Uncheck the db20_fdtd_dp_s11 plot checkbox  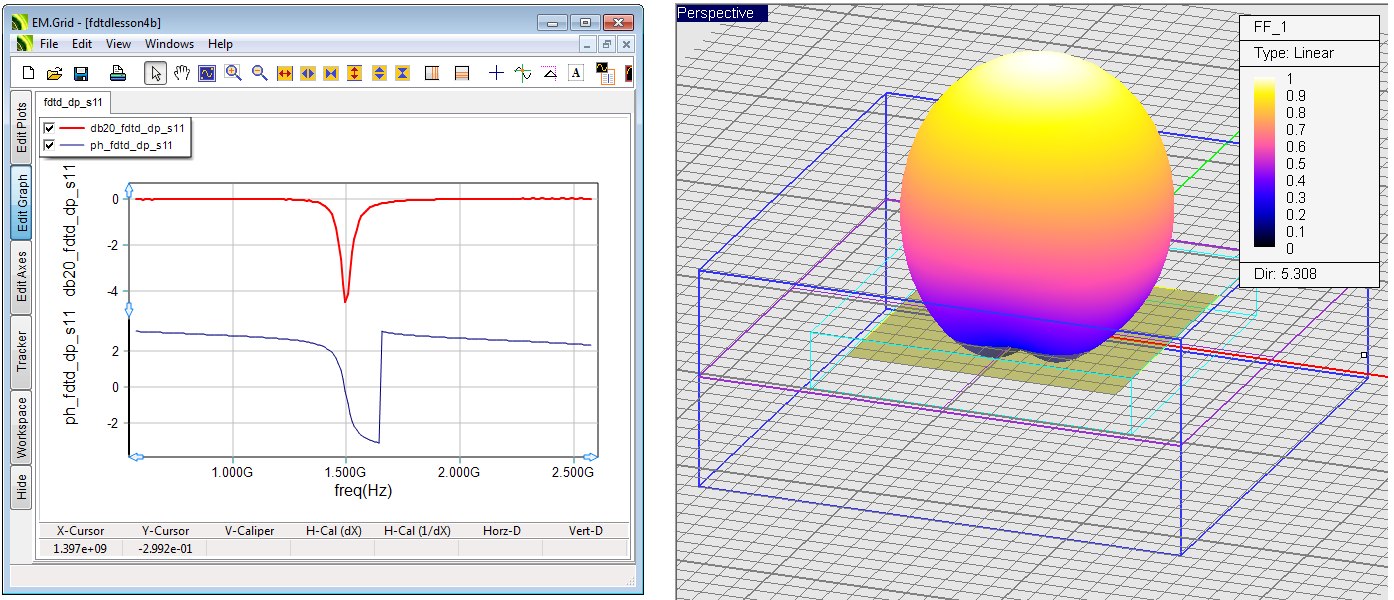point(49,128)
